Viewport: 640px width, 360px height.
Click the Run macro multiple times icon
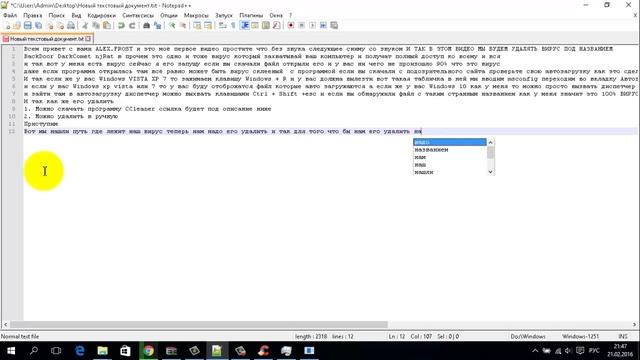[x=323, y=26]
